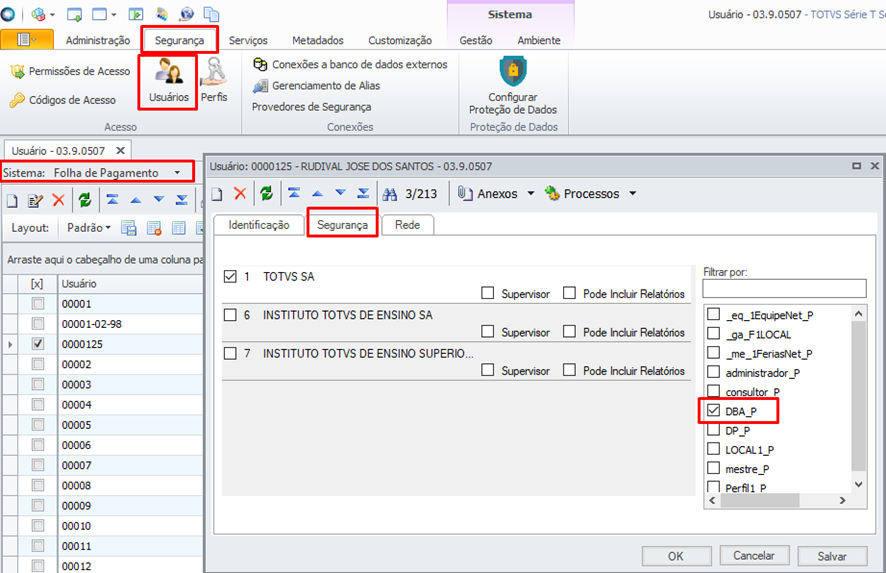
Task: Toggle checkbox for INSTITUTO TOTVS DE ENSINO SUPERIO...
Action: (x=230, y=353)
